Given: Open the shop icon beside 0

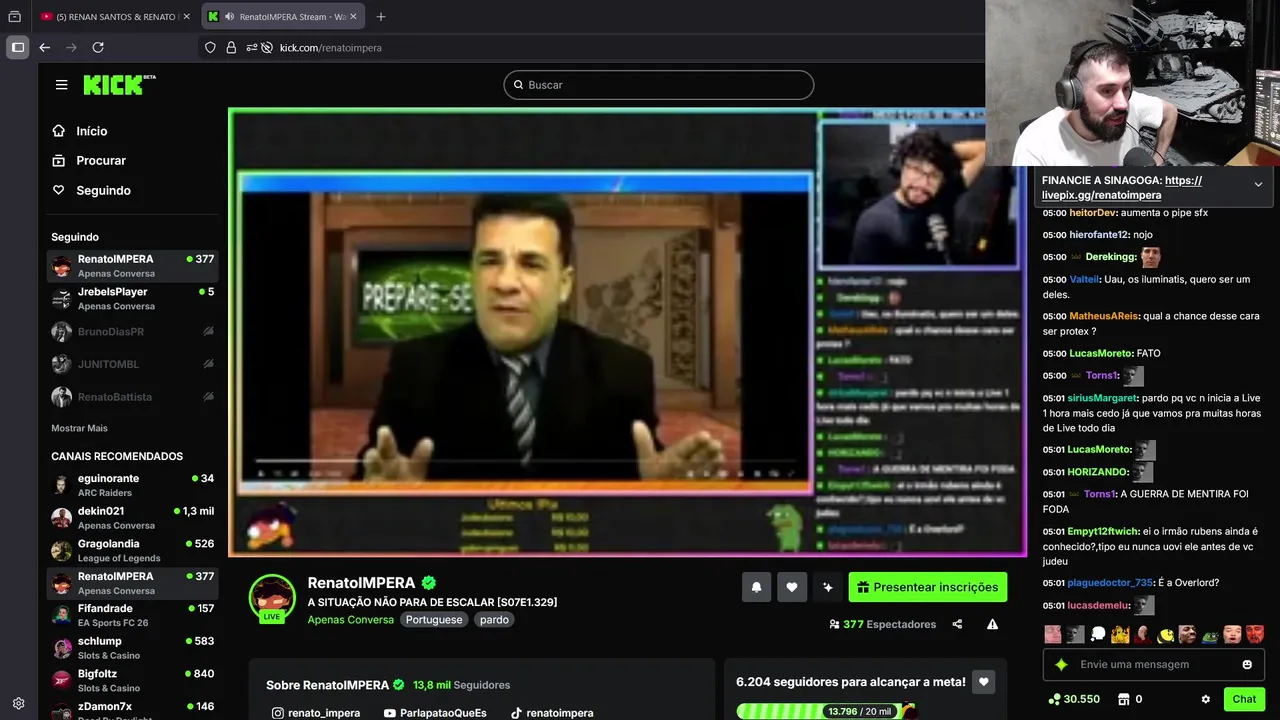Looking at the screenshot, I should coord(1123,699).
